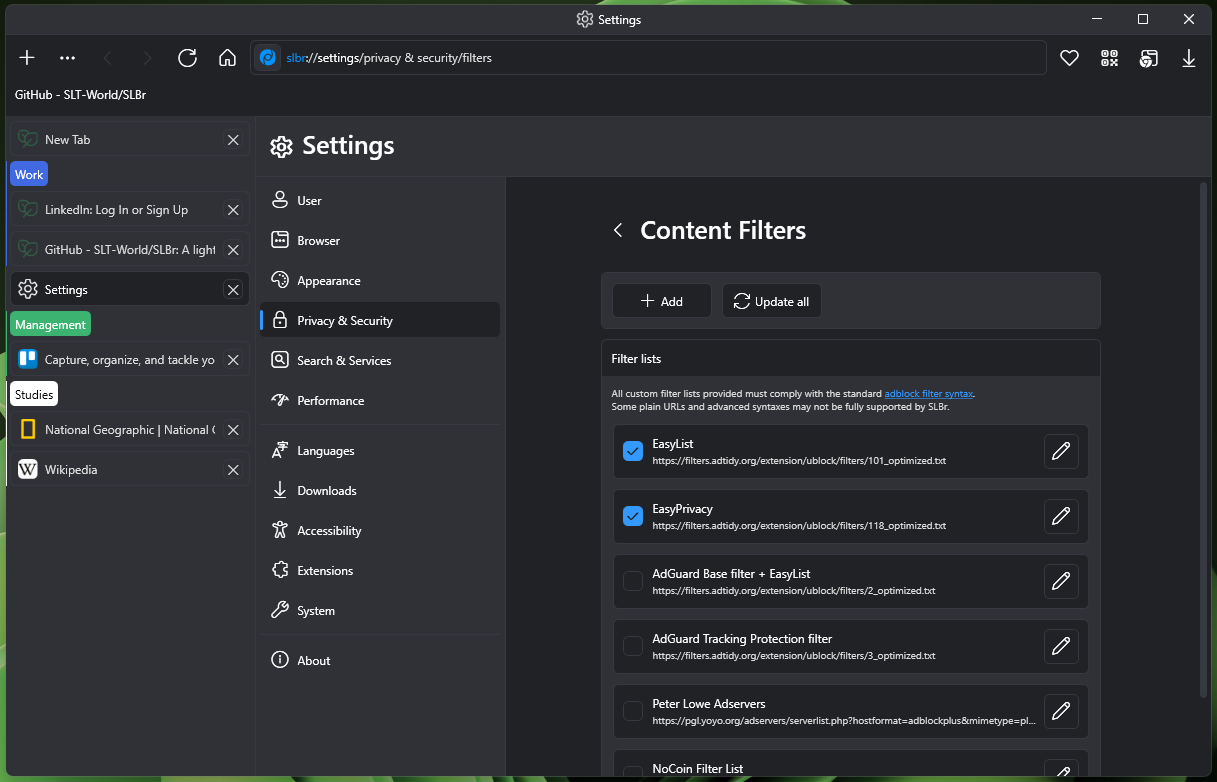Select Privacy & Security section
Screen dimensions: 1217x782
coord(380,321)
